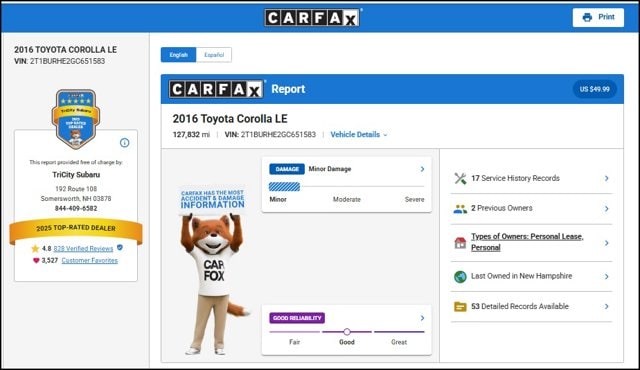Switch report language to Español

click(214, 55)
